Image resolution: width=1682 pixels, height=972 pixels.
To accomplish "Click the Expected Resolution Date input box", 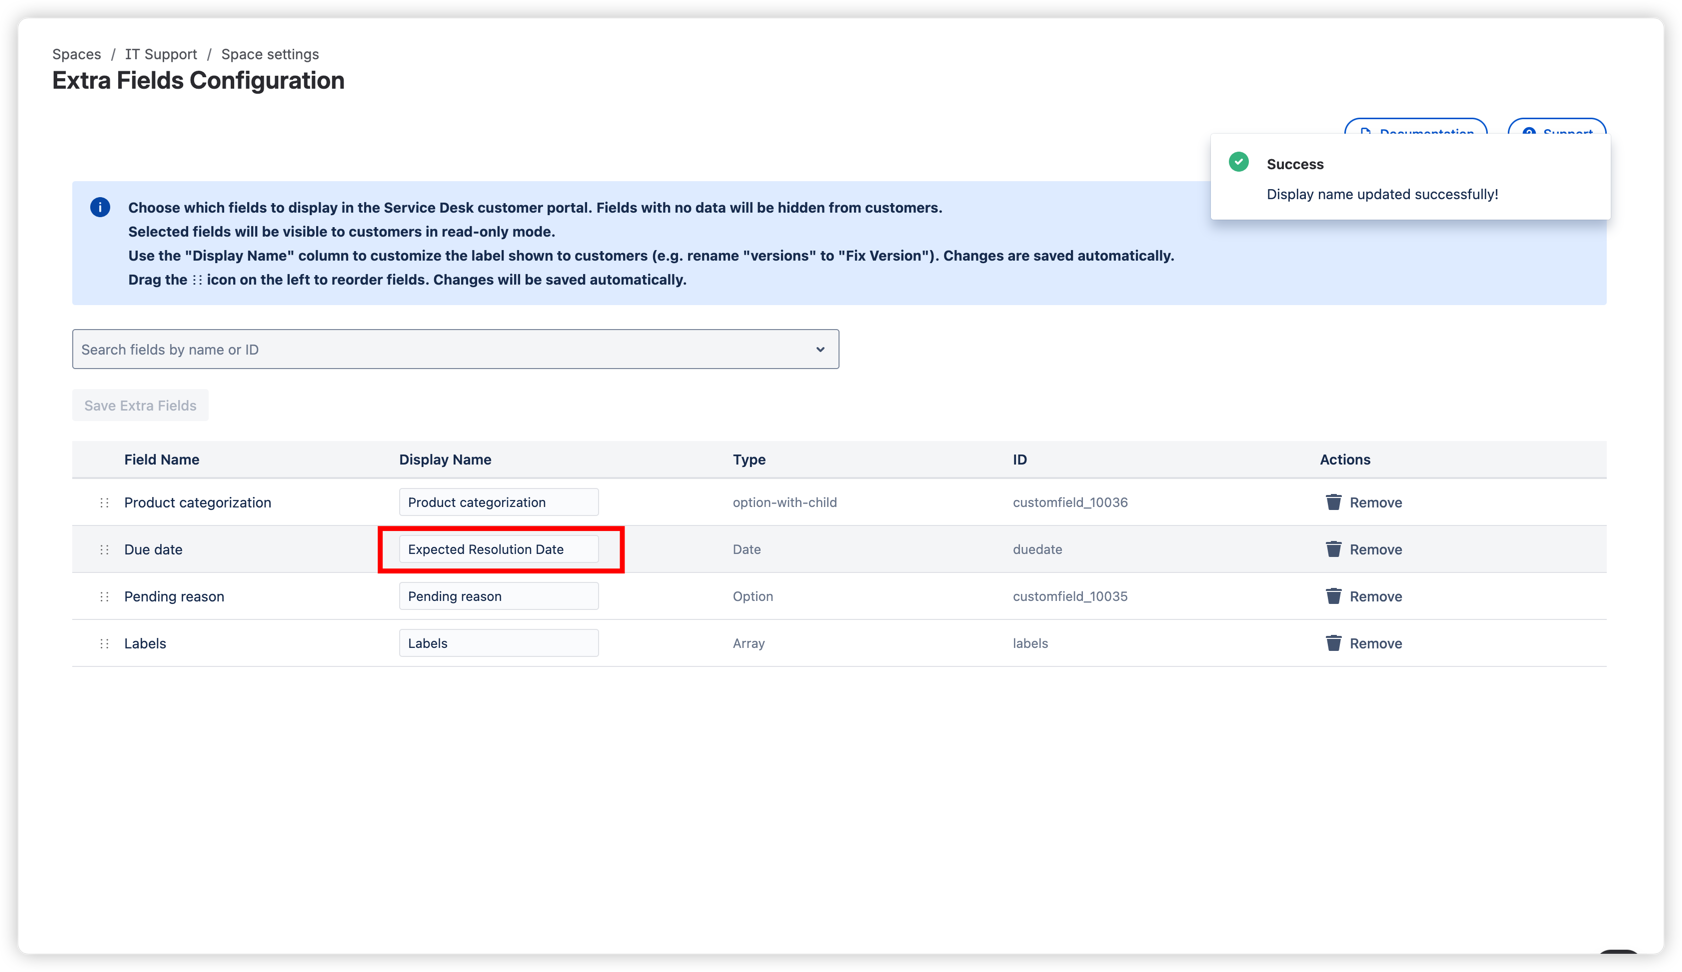I will (x=498, y=548).
